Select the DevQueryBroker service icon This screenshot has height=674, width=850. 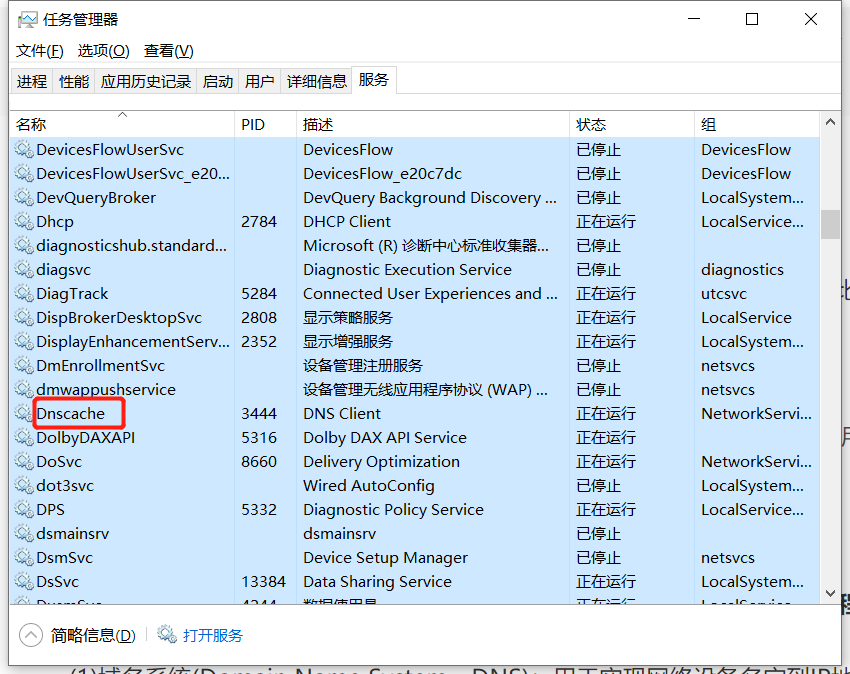tap(24, 197)
